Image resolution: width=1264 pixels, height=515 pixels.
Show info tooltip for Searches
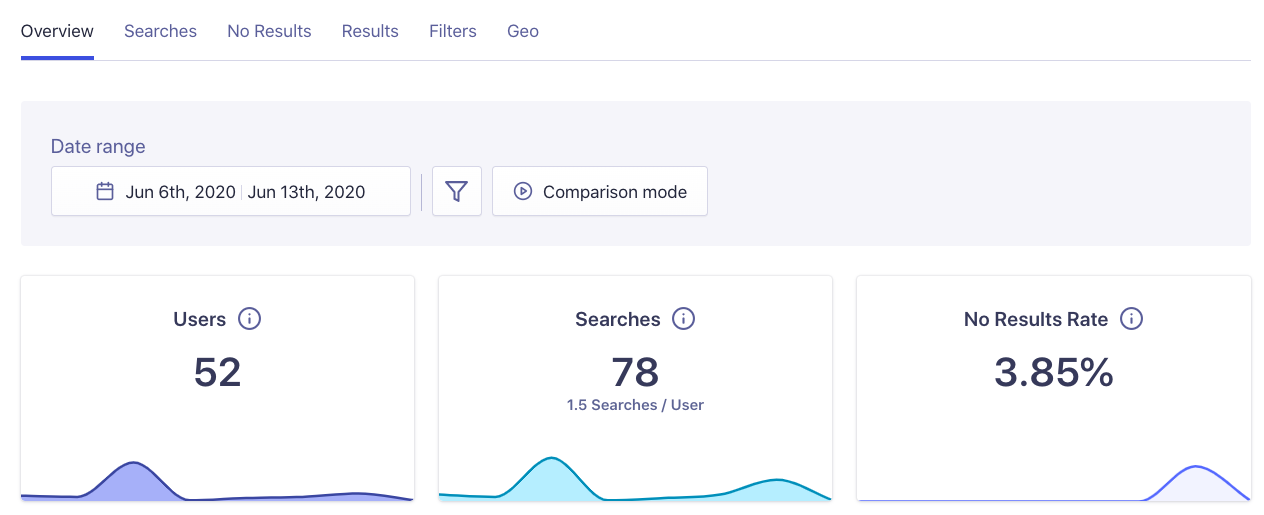click(x=683, y=319)
